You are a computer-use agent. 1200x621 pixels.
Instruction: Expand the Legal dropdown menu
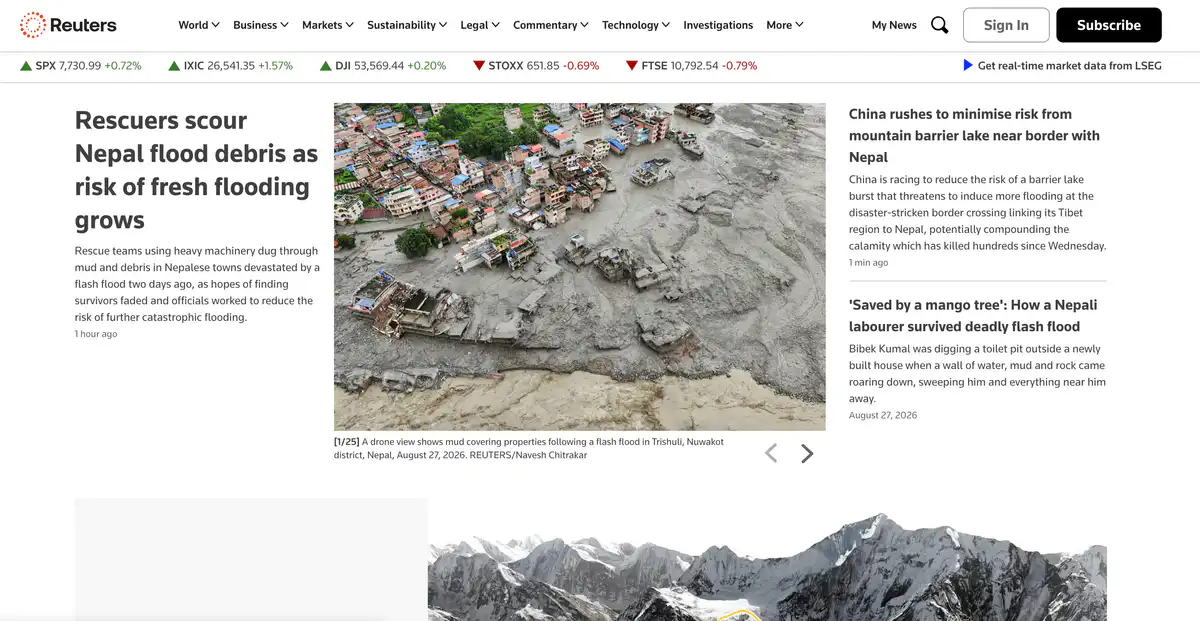pos(480,25)
